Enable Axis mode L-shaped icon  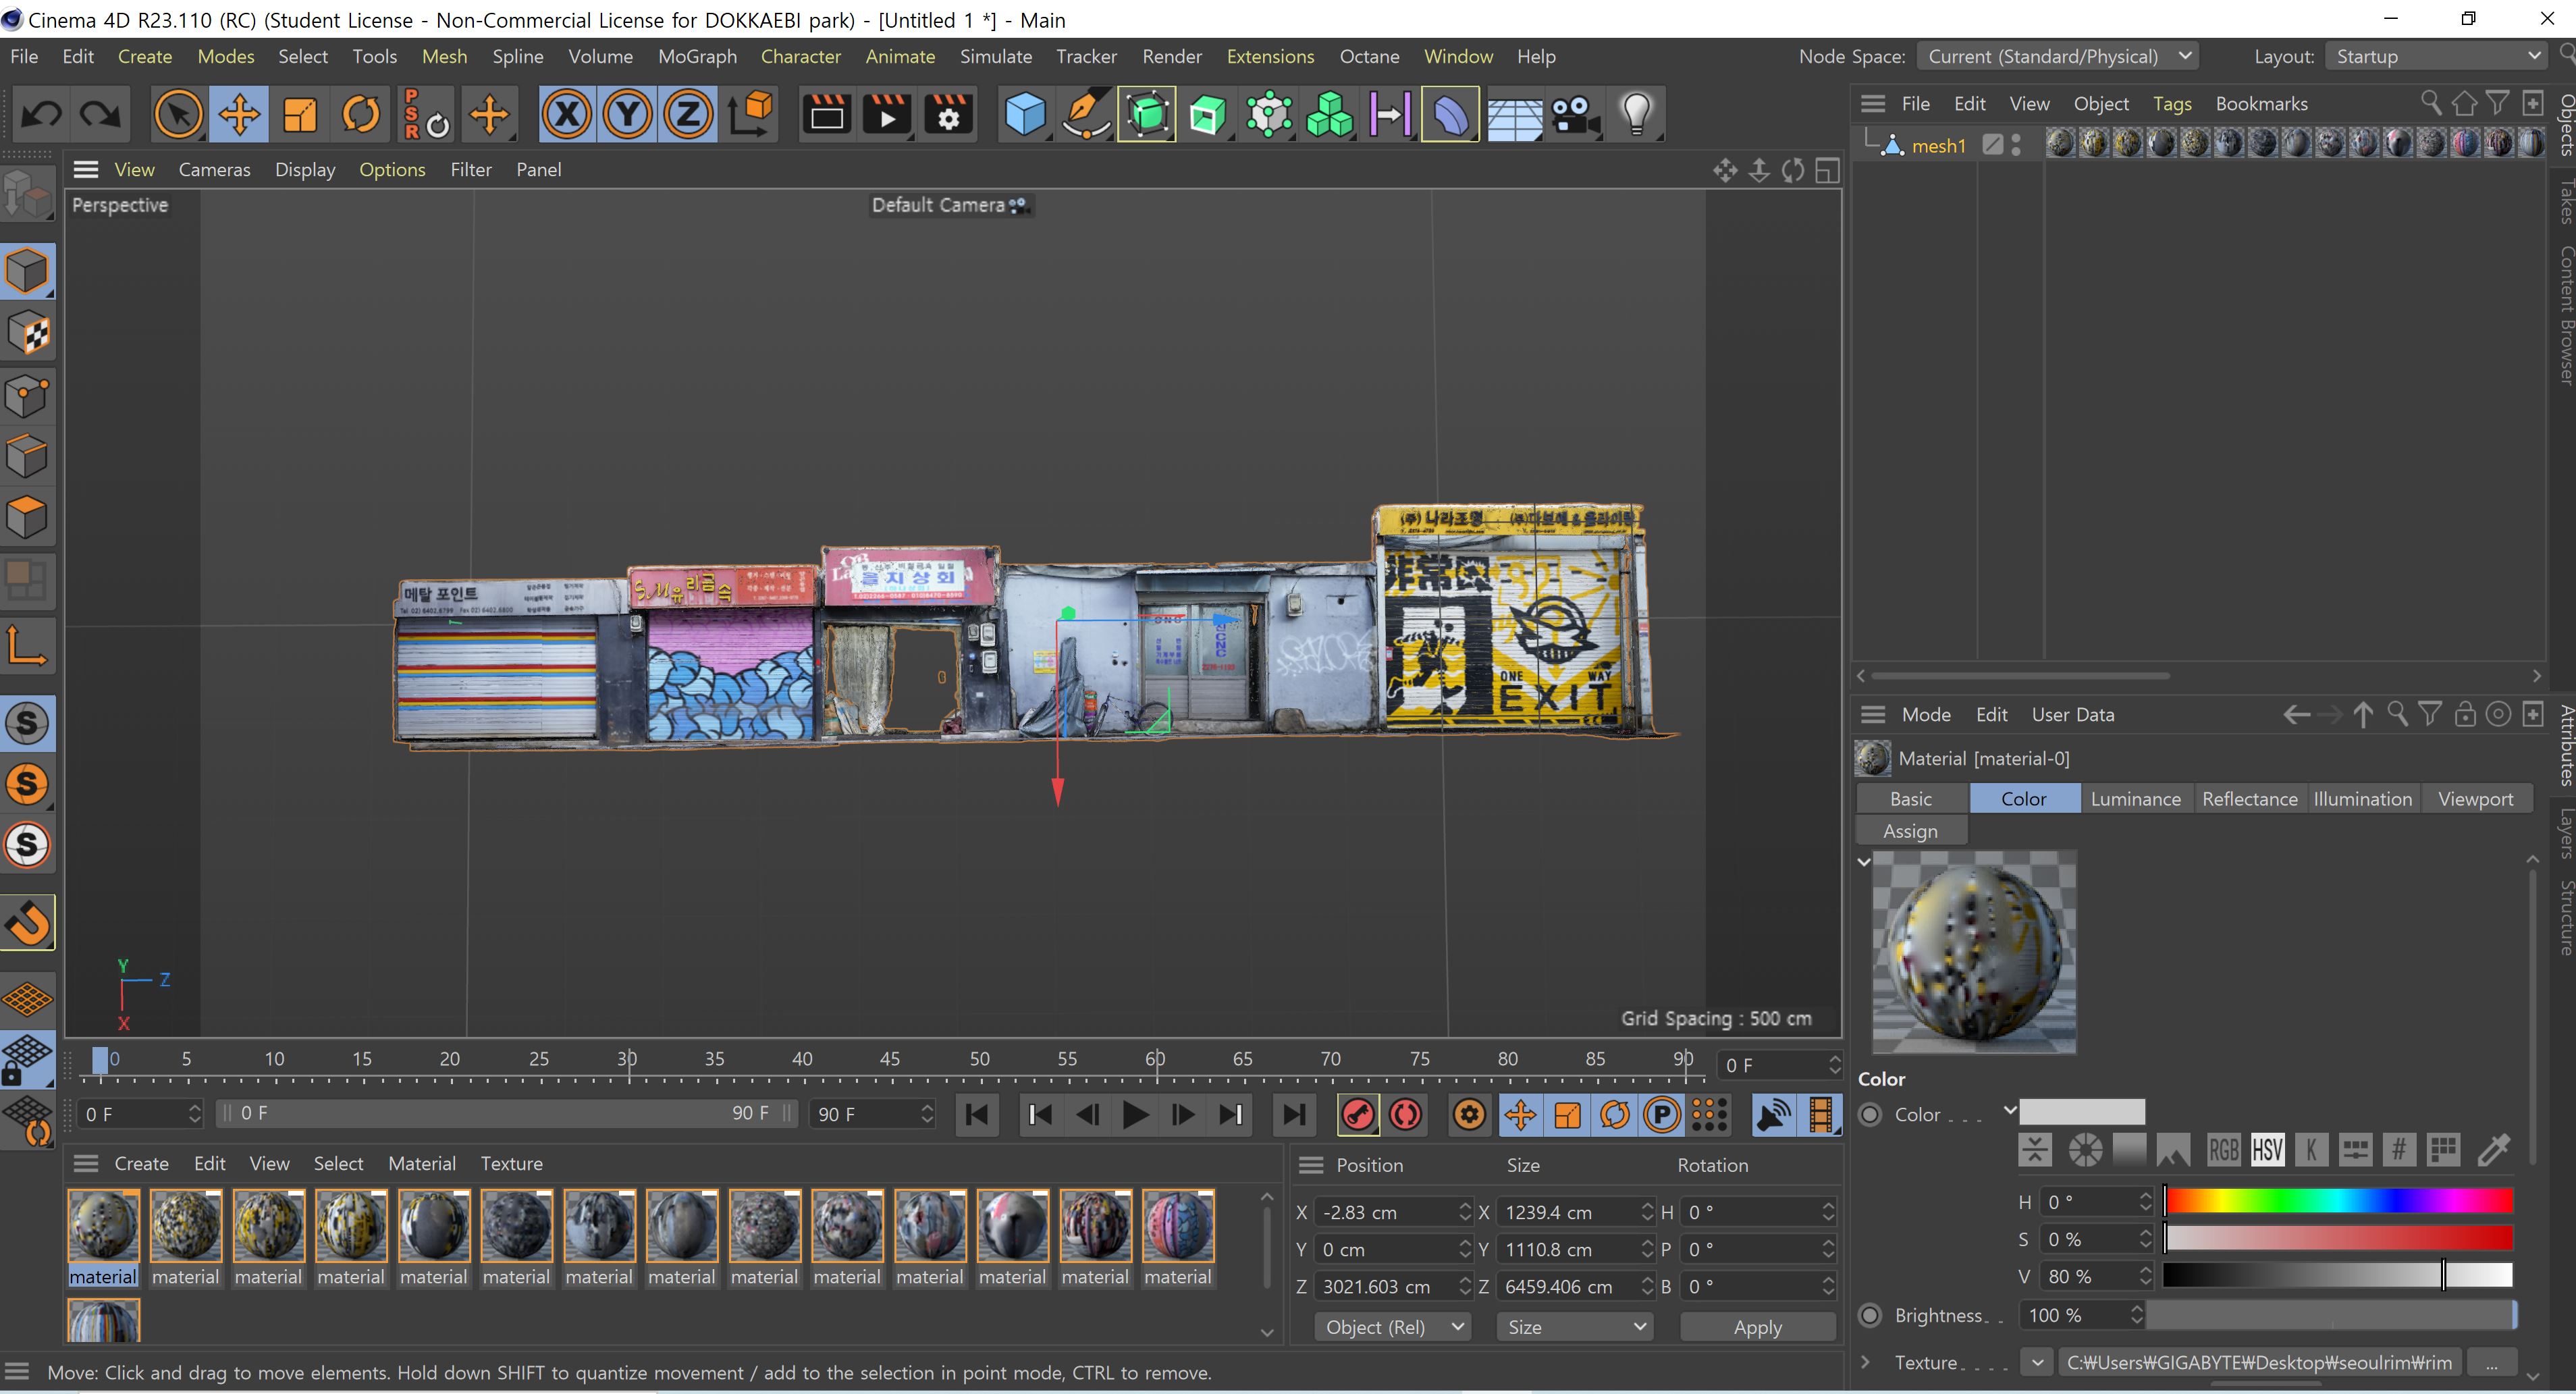[x=27, y=645]
